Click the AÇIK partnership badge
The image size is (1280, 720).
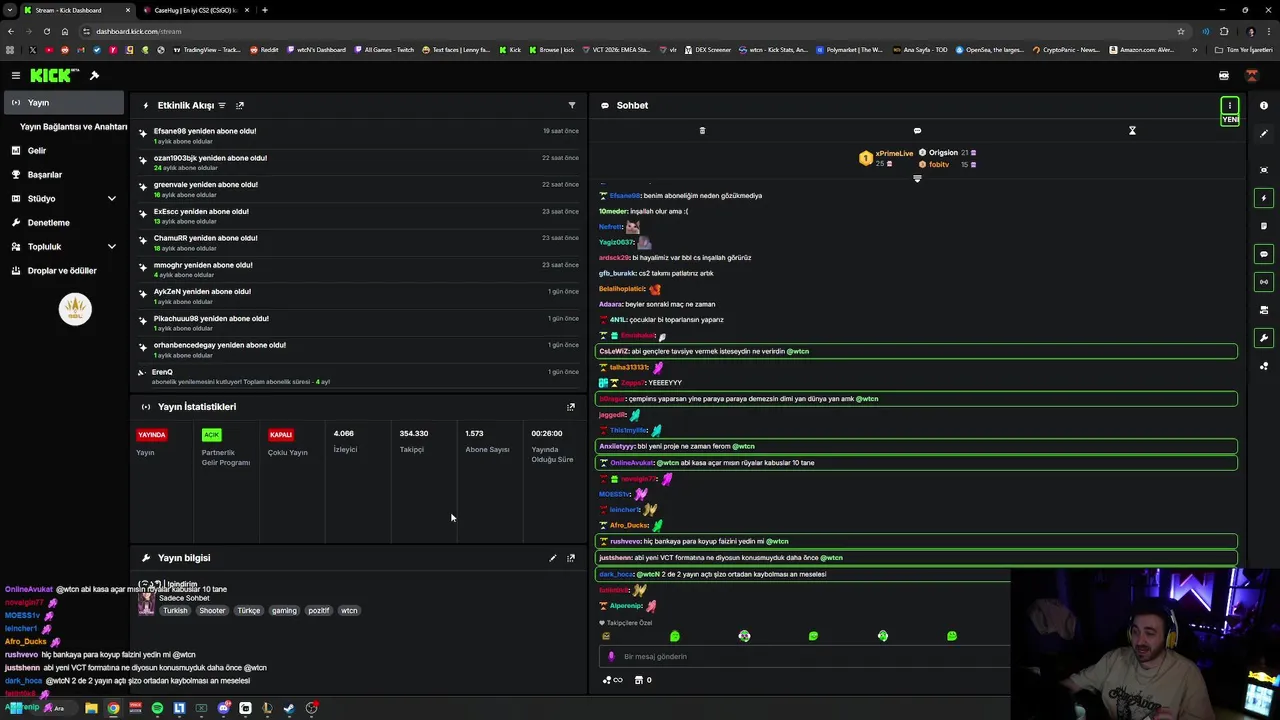211,434
